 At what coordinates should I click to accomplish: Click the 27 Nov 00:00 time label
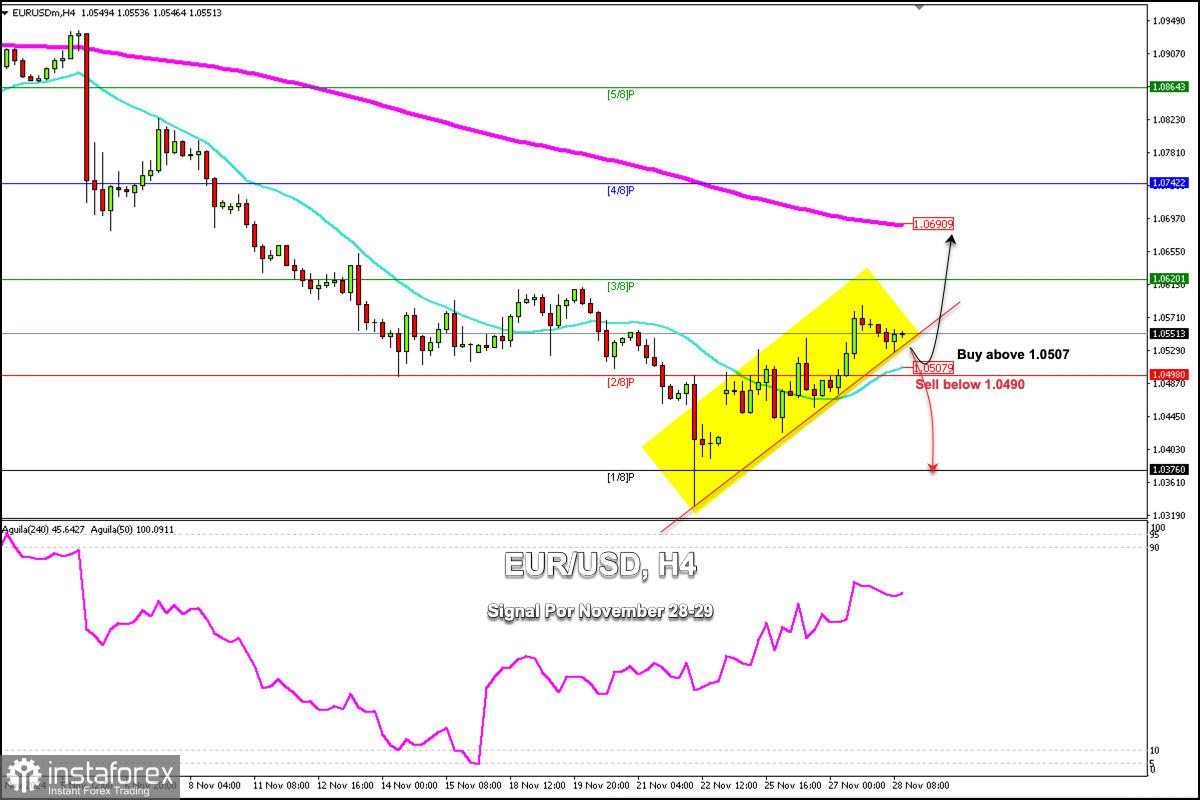pos(859,786)
